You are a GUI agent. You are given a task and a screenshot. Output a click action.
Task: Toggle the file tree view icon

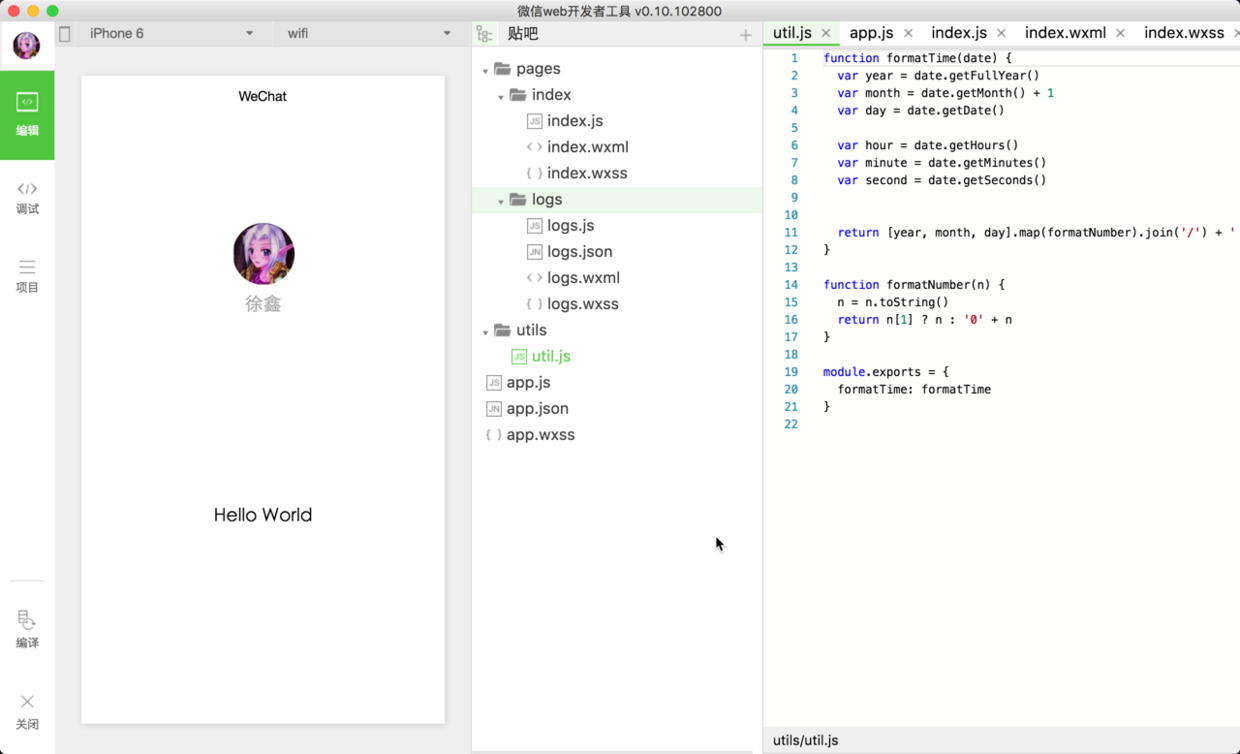(x=484, y=34)
